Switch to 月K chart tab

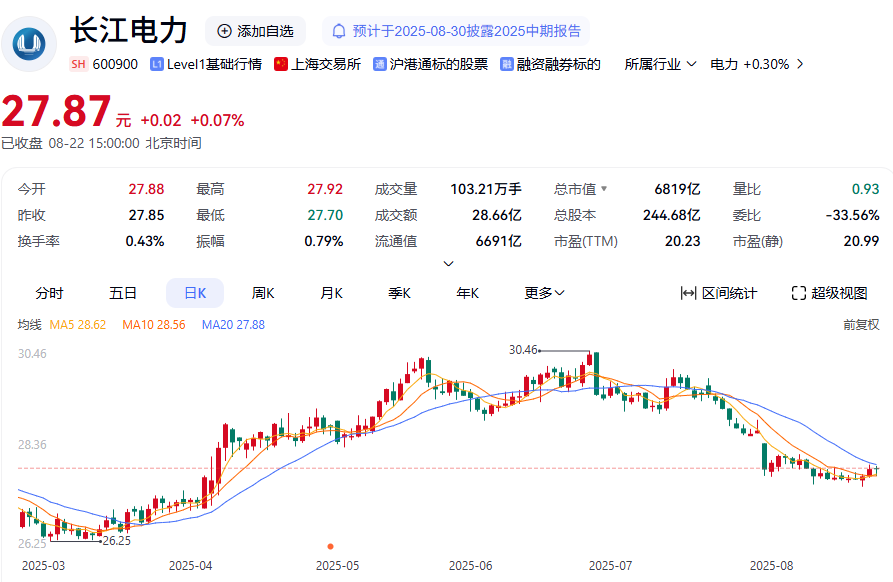[x=331, y=293]
